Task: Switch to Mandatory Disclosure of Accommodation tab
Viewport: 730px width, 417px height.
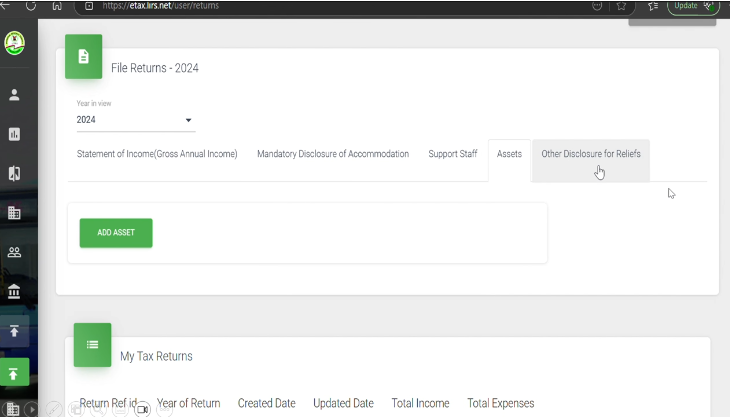Action: pos(333,154)
